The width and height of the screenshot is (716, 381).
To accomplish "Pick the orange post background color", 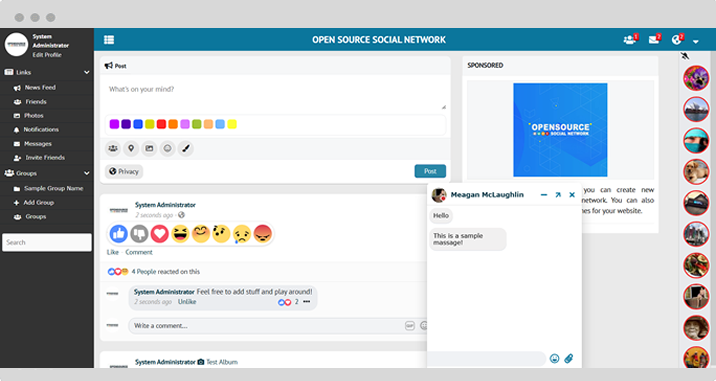I will tap(173, 124).
